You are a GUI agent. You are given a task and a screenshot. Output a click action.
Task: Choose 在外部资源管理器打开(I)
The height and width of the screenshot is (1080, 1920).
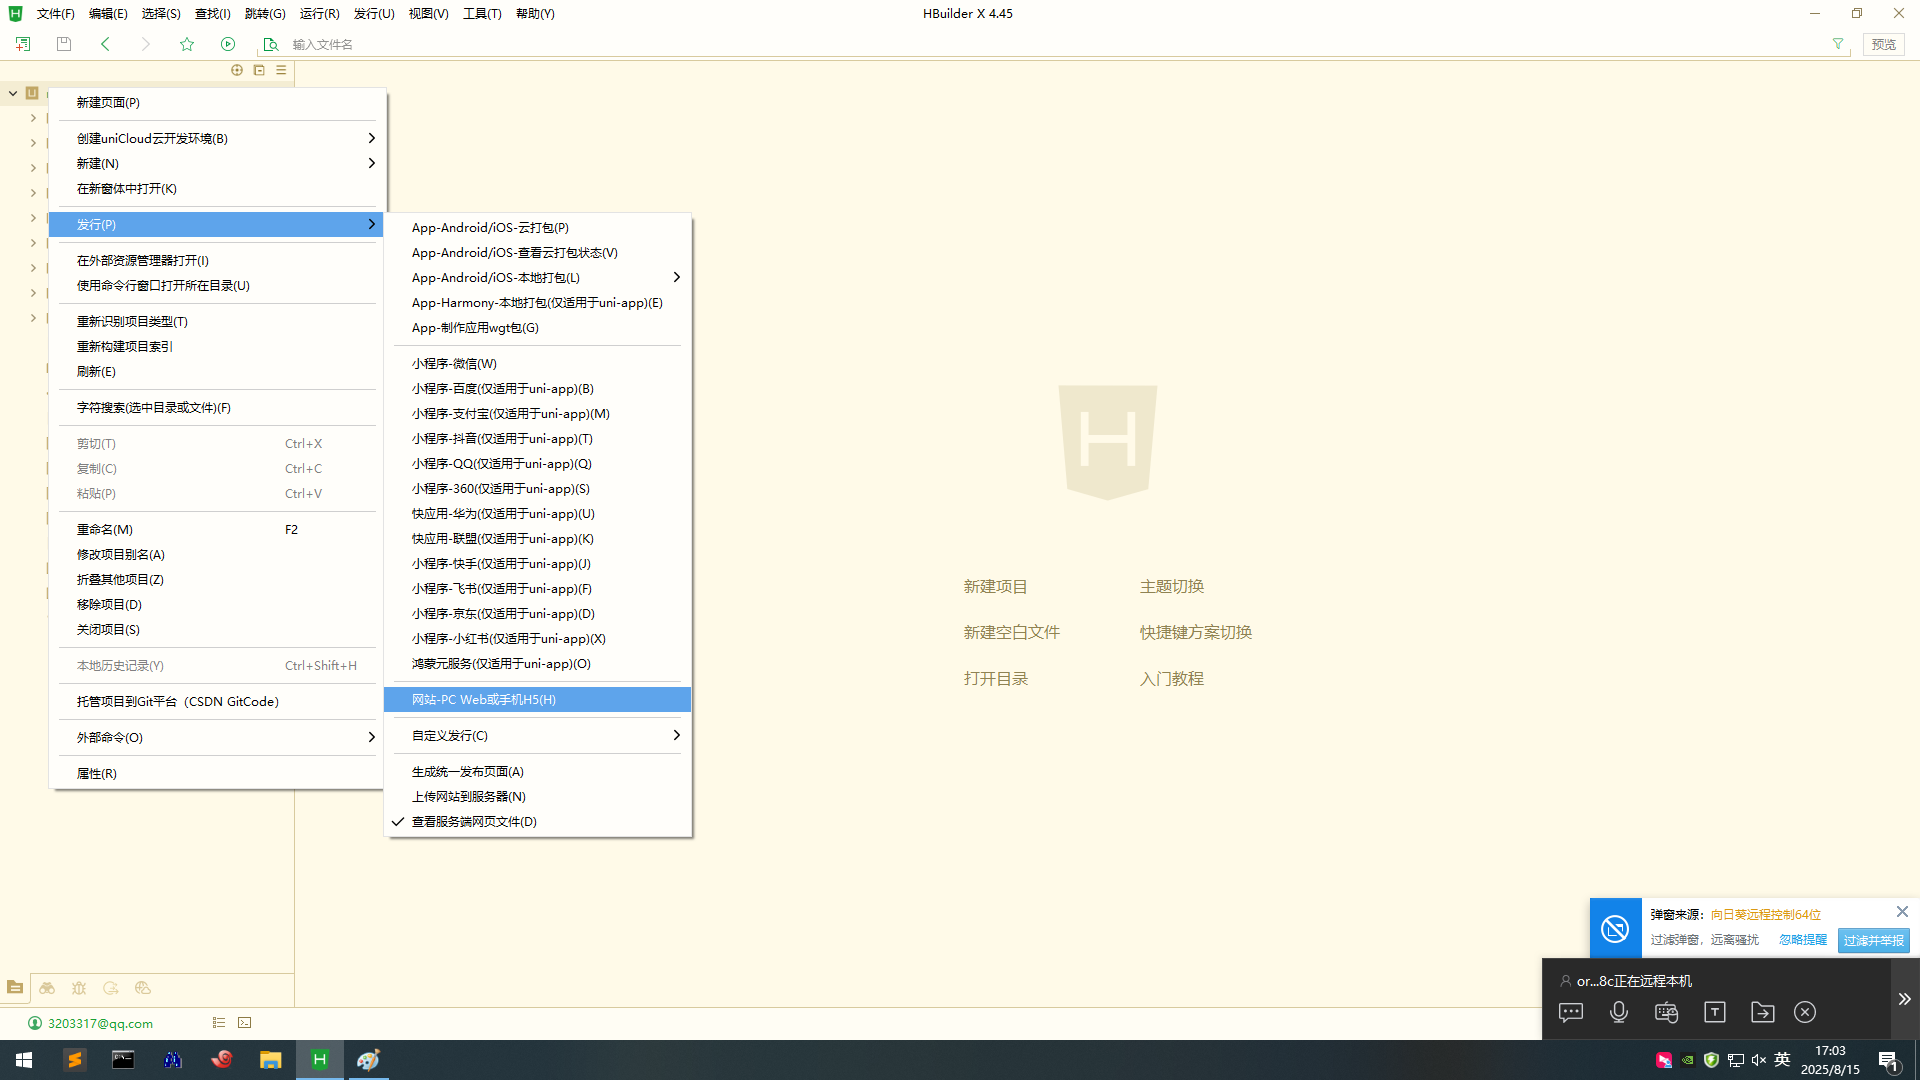[x=218, y=261]
